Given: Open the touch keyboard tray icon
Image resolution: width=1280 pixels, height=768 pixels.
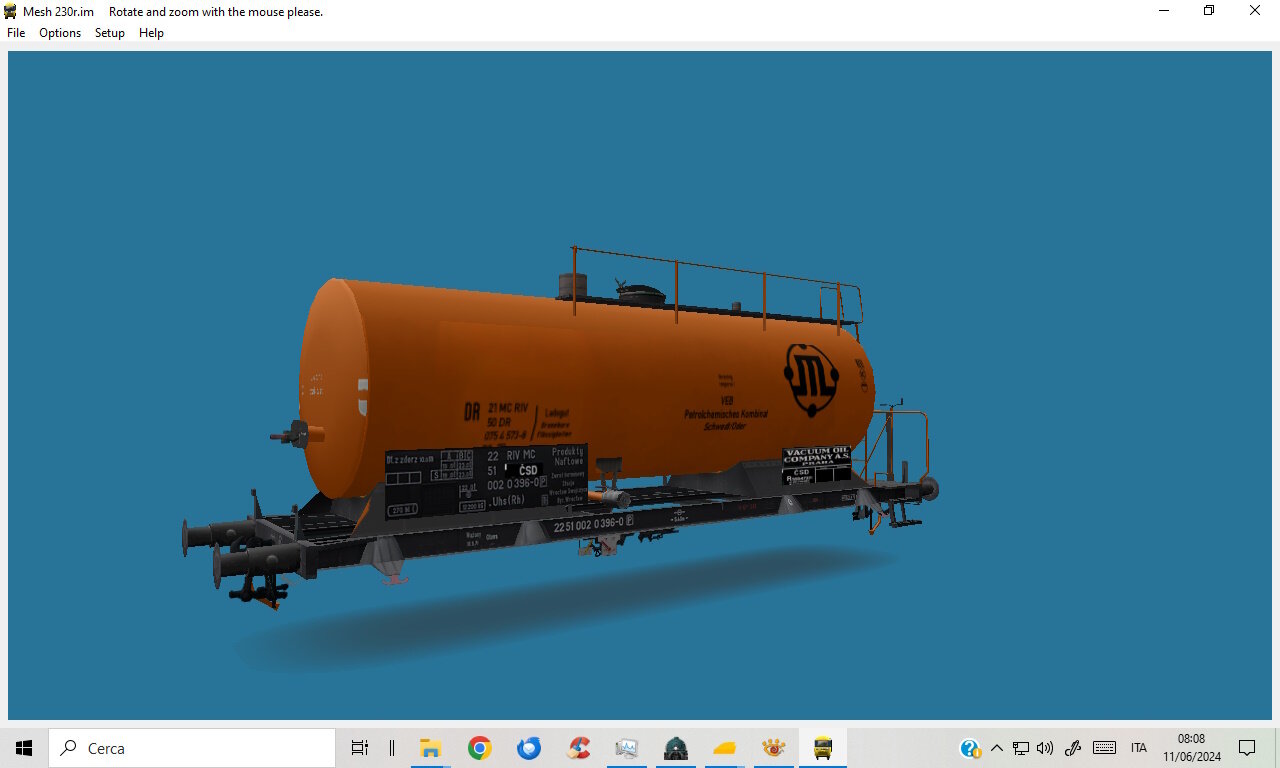Looking at the screenshot, I should tap(1105, 748).
